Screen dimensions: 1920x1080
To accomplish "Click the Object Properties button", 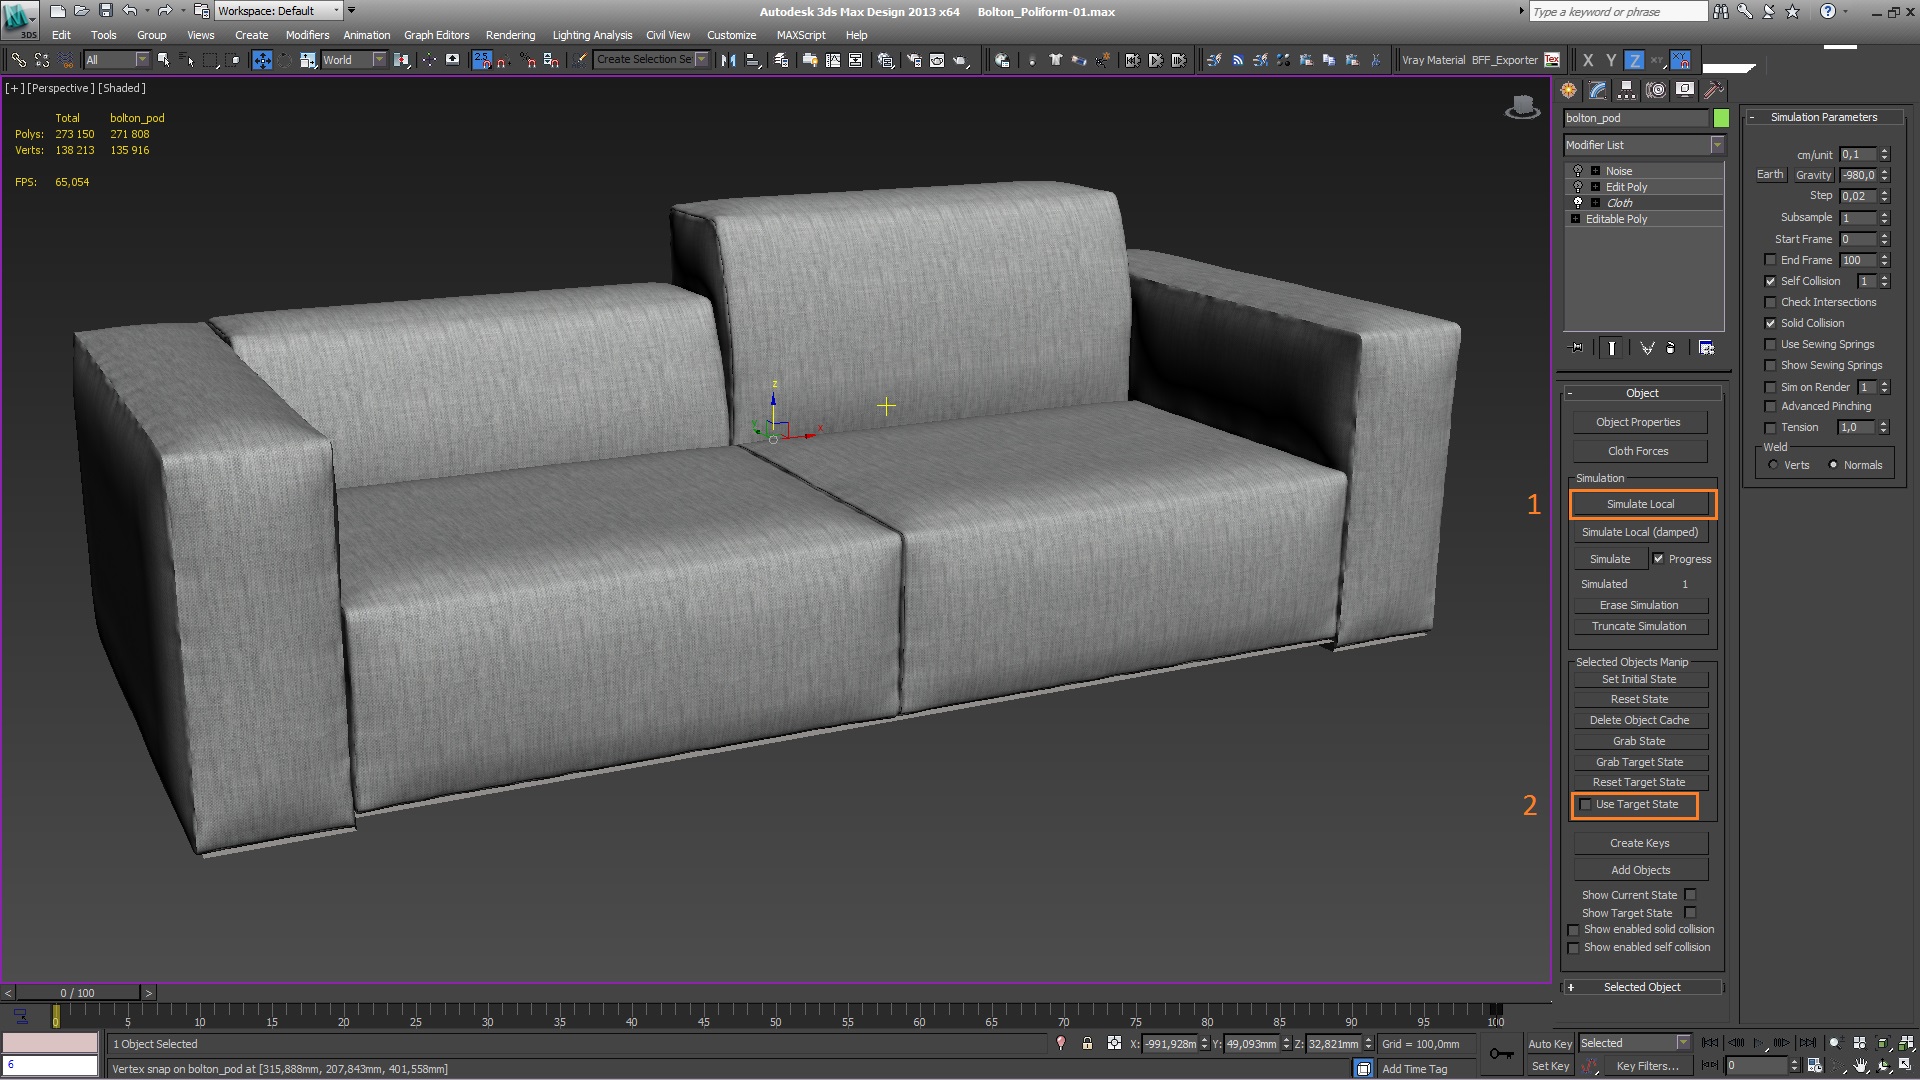I will point(1639,421).
